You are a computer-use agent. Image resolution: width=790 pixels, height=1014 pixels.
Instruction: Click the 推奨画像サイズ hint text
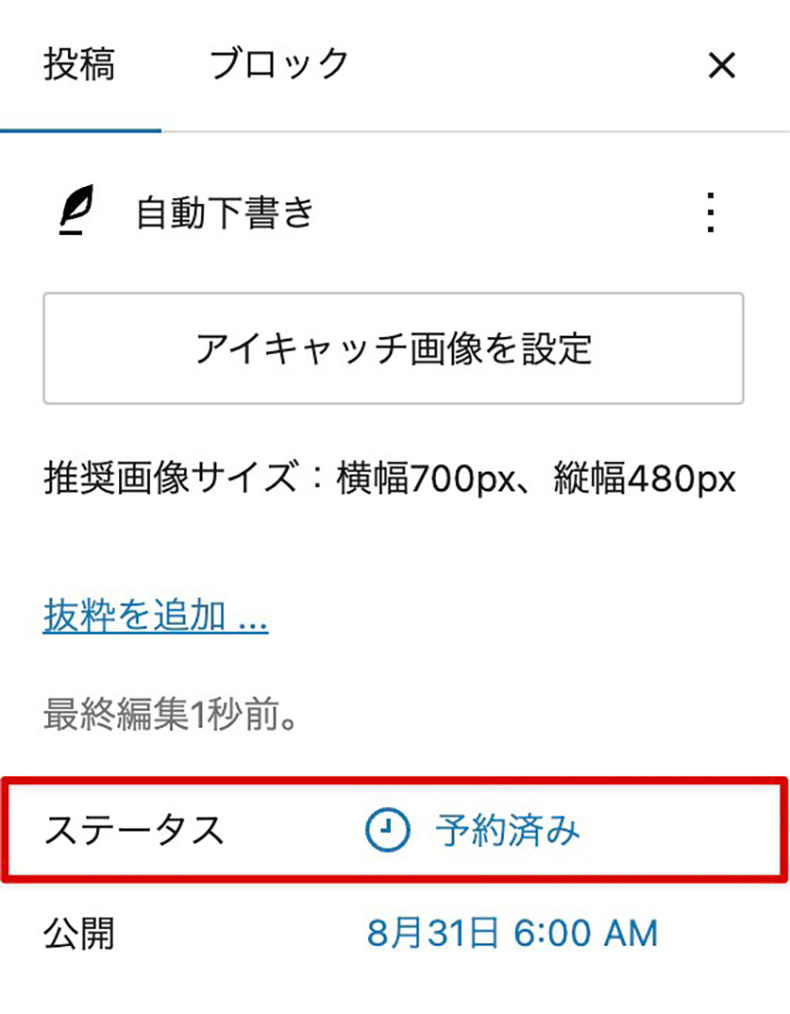390,479
